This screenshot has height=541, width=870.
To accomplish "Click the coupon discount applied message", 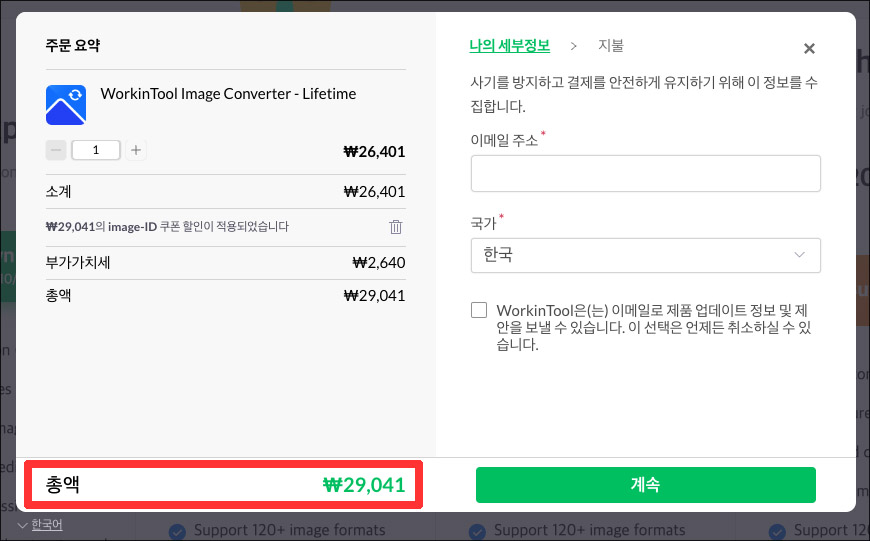I will coord(167,226).
